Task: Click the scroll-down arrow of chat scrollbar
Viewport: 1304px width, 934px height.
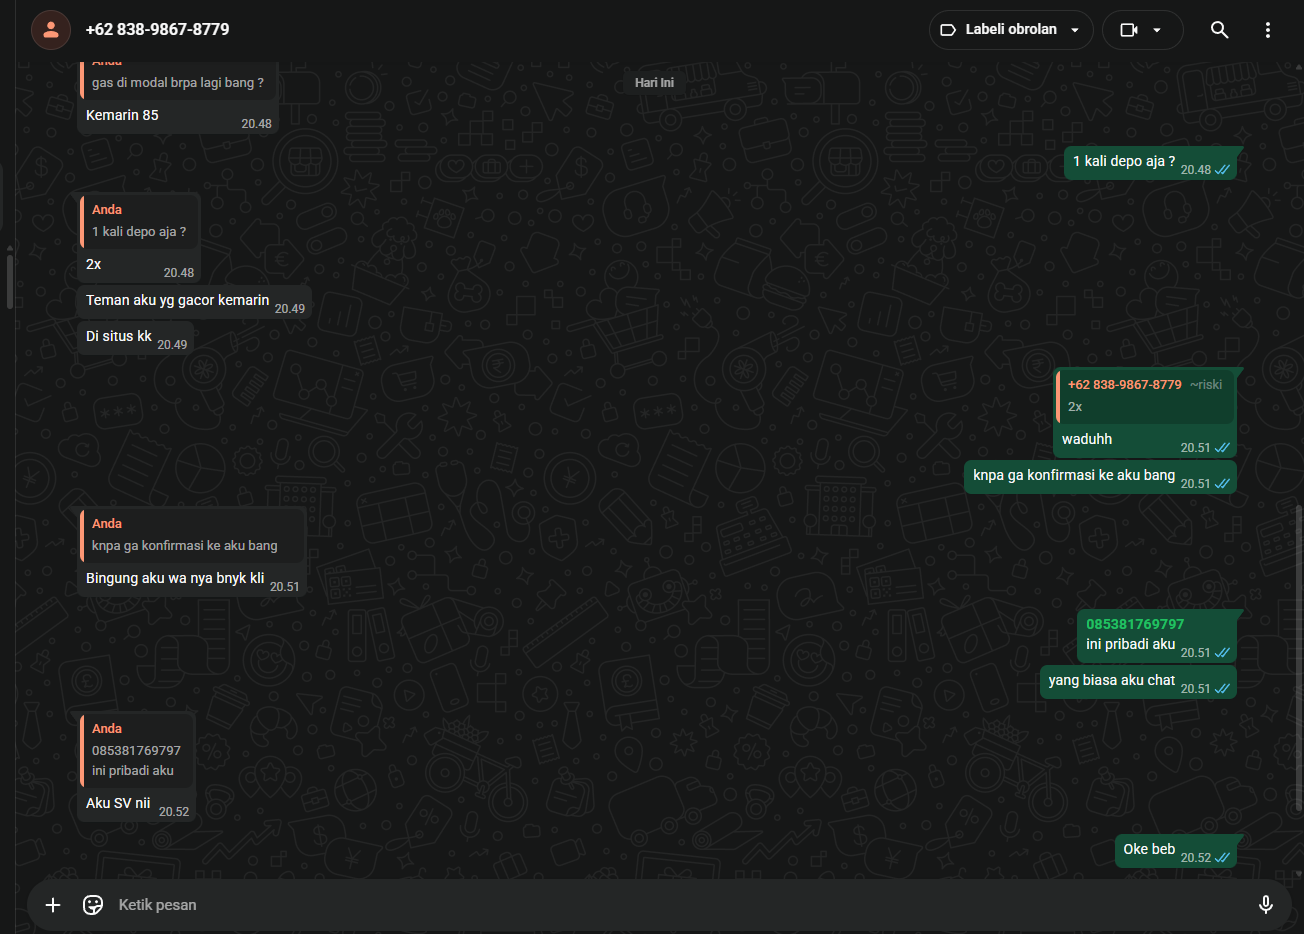Action: click(x=1299, y=873)
